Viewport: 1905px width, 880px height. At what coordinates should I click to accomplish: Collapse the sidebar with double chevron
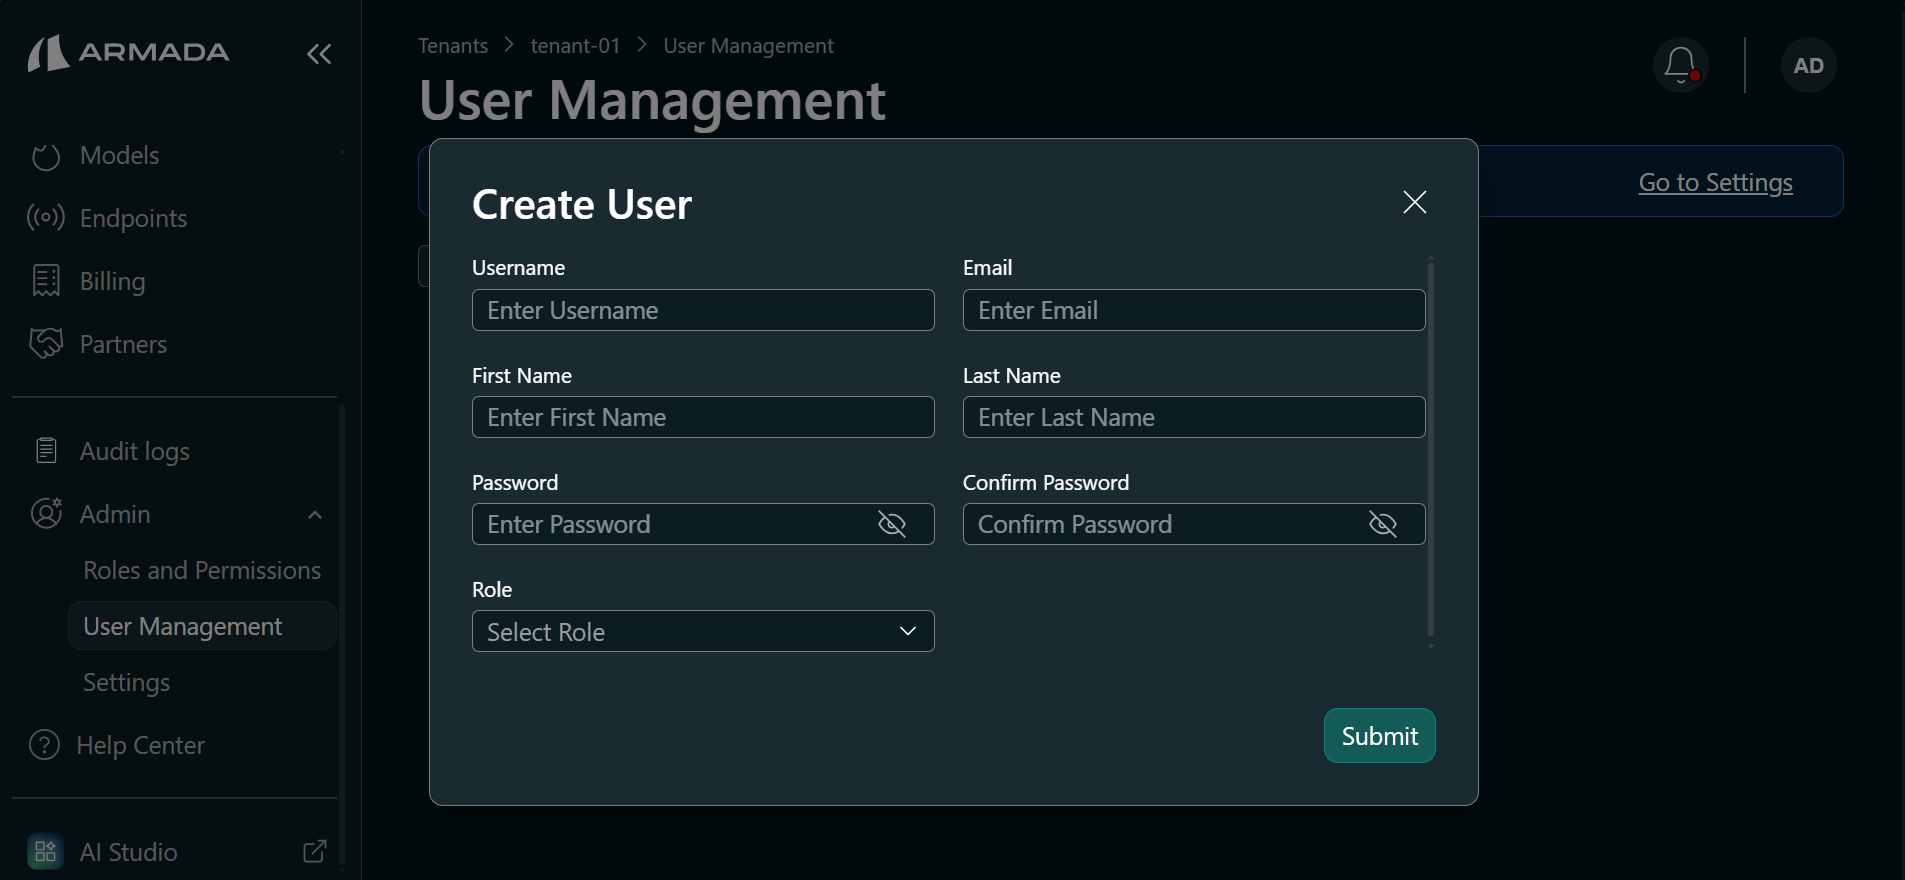point(319,54)
